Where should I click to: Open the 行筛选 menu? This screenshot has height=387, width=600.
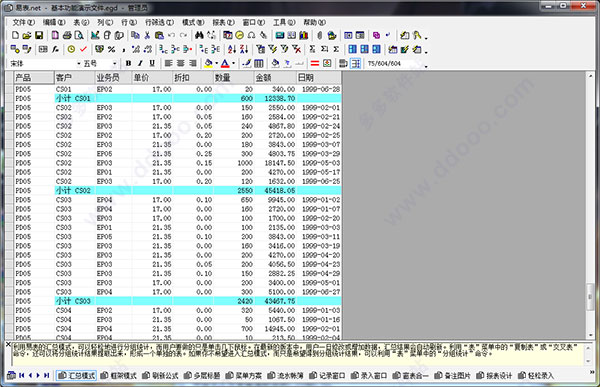coord(159,22)
